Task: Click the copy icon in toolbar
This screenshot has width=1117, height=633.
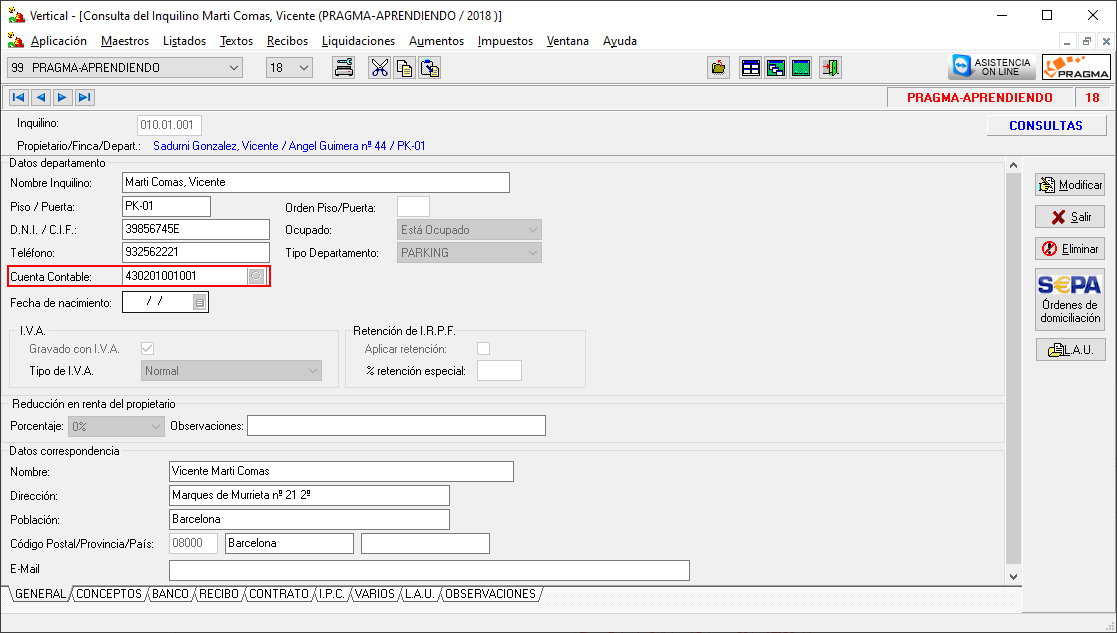Action: point(404,68)
